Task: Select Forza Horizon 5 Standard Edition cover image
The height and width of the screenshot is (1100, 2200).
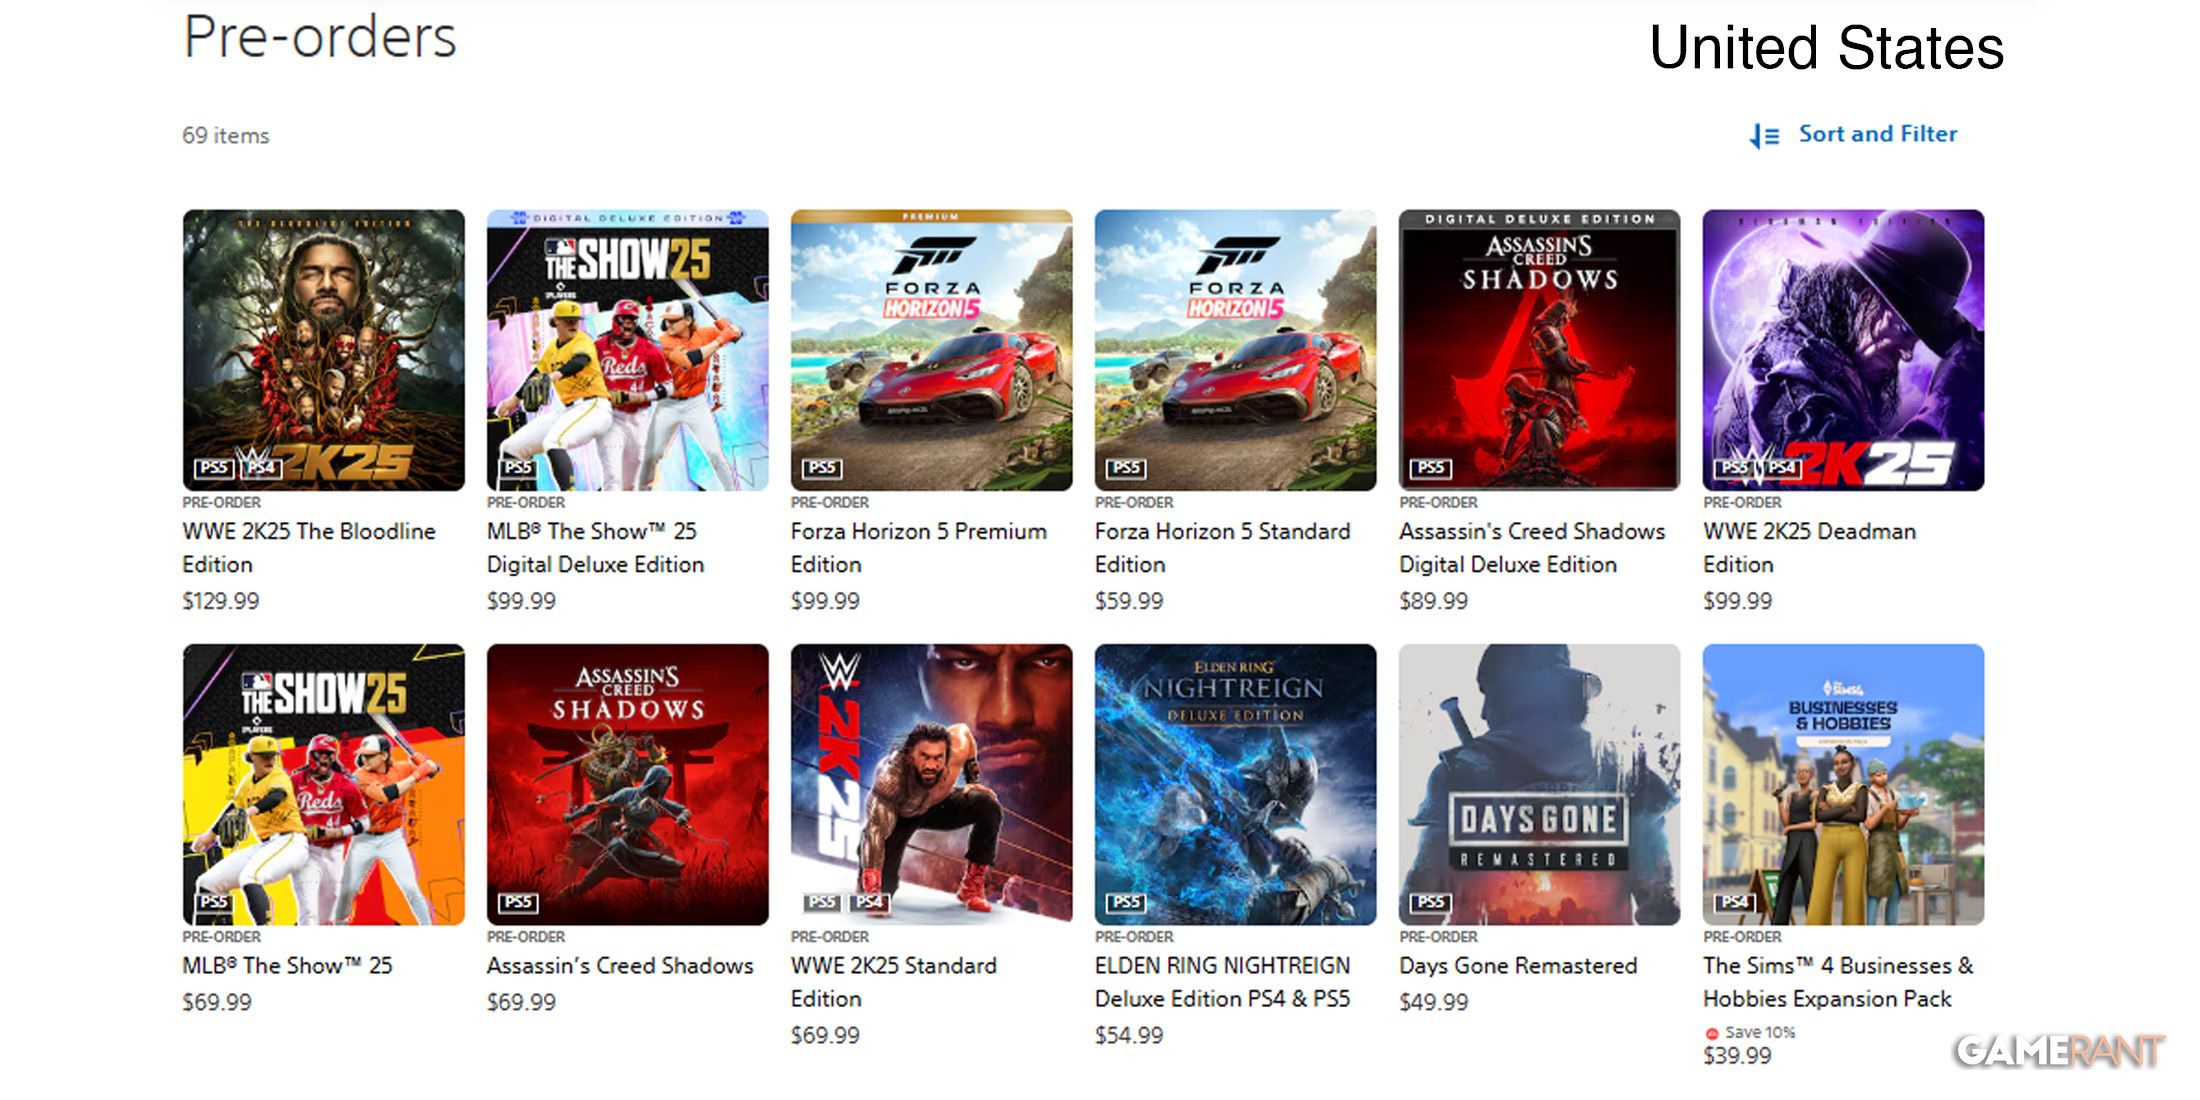Action: (1236, 350)
